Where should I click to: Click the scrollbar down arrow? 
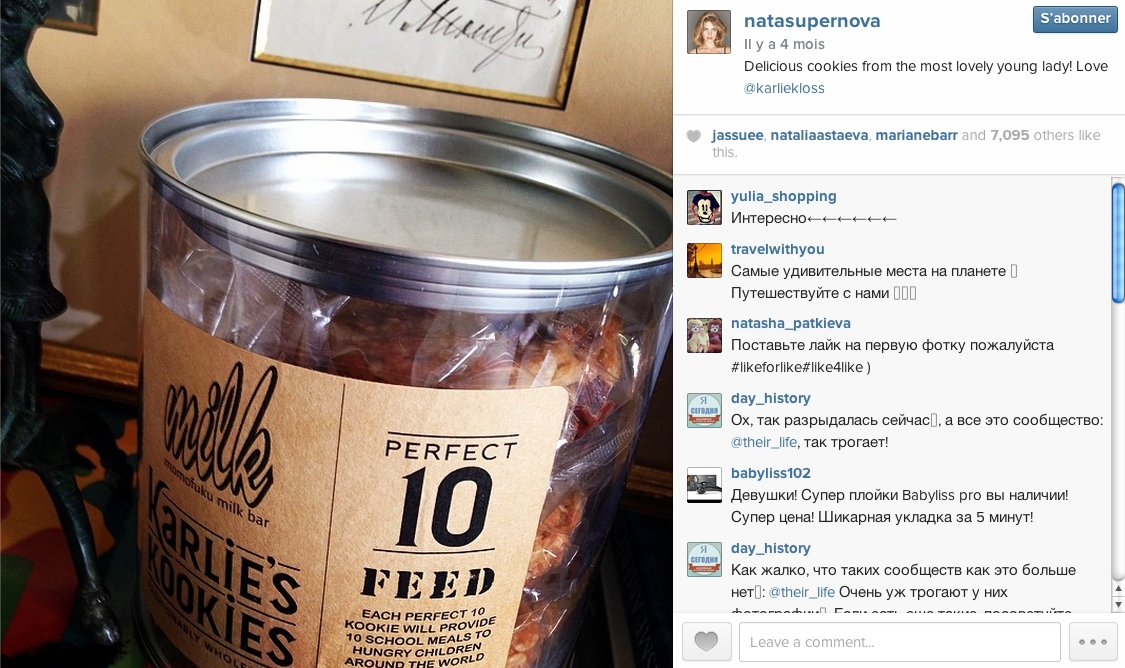pyautogui.click(x=1118, y=605)
